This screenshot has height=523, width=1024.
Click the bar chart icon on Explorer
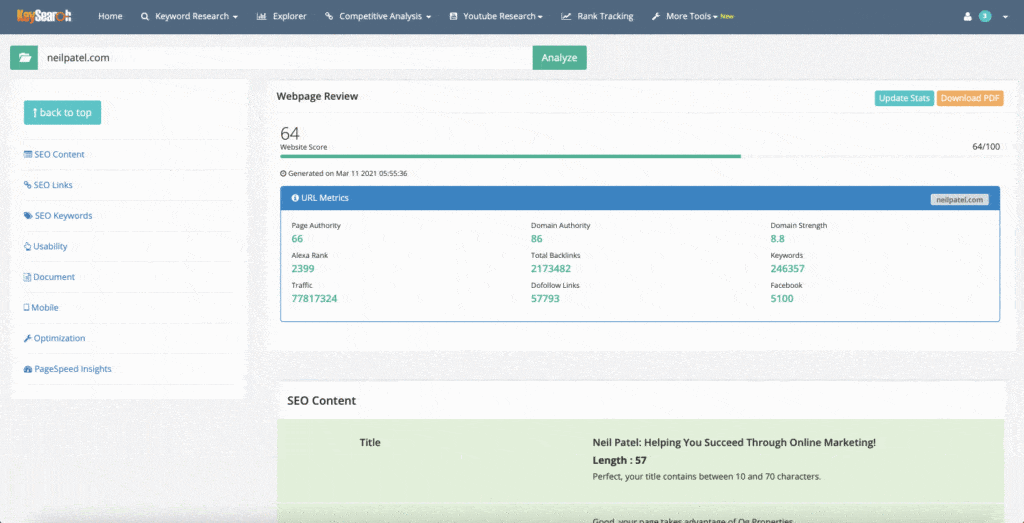(x=261, y=16)
